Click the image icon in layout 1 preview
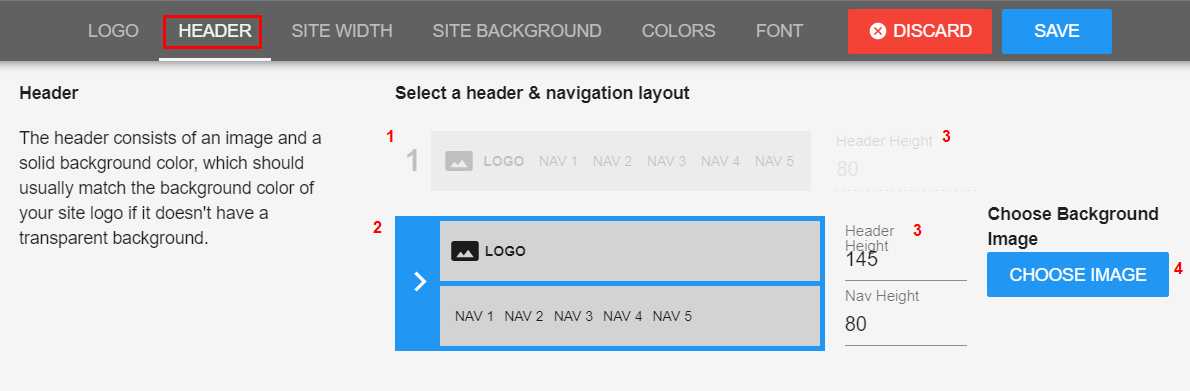Screen dimensions: 1190x391 click(x=458, y=161)
